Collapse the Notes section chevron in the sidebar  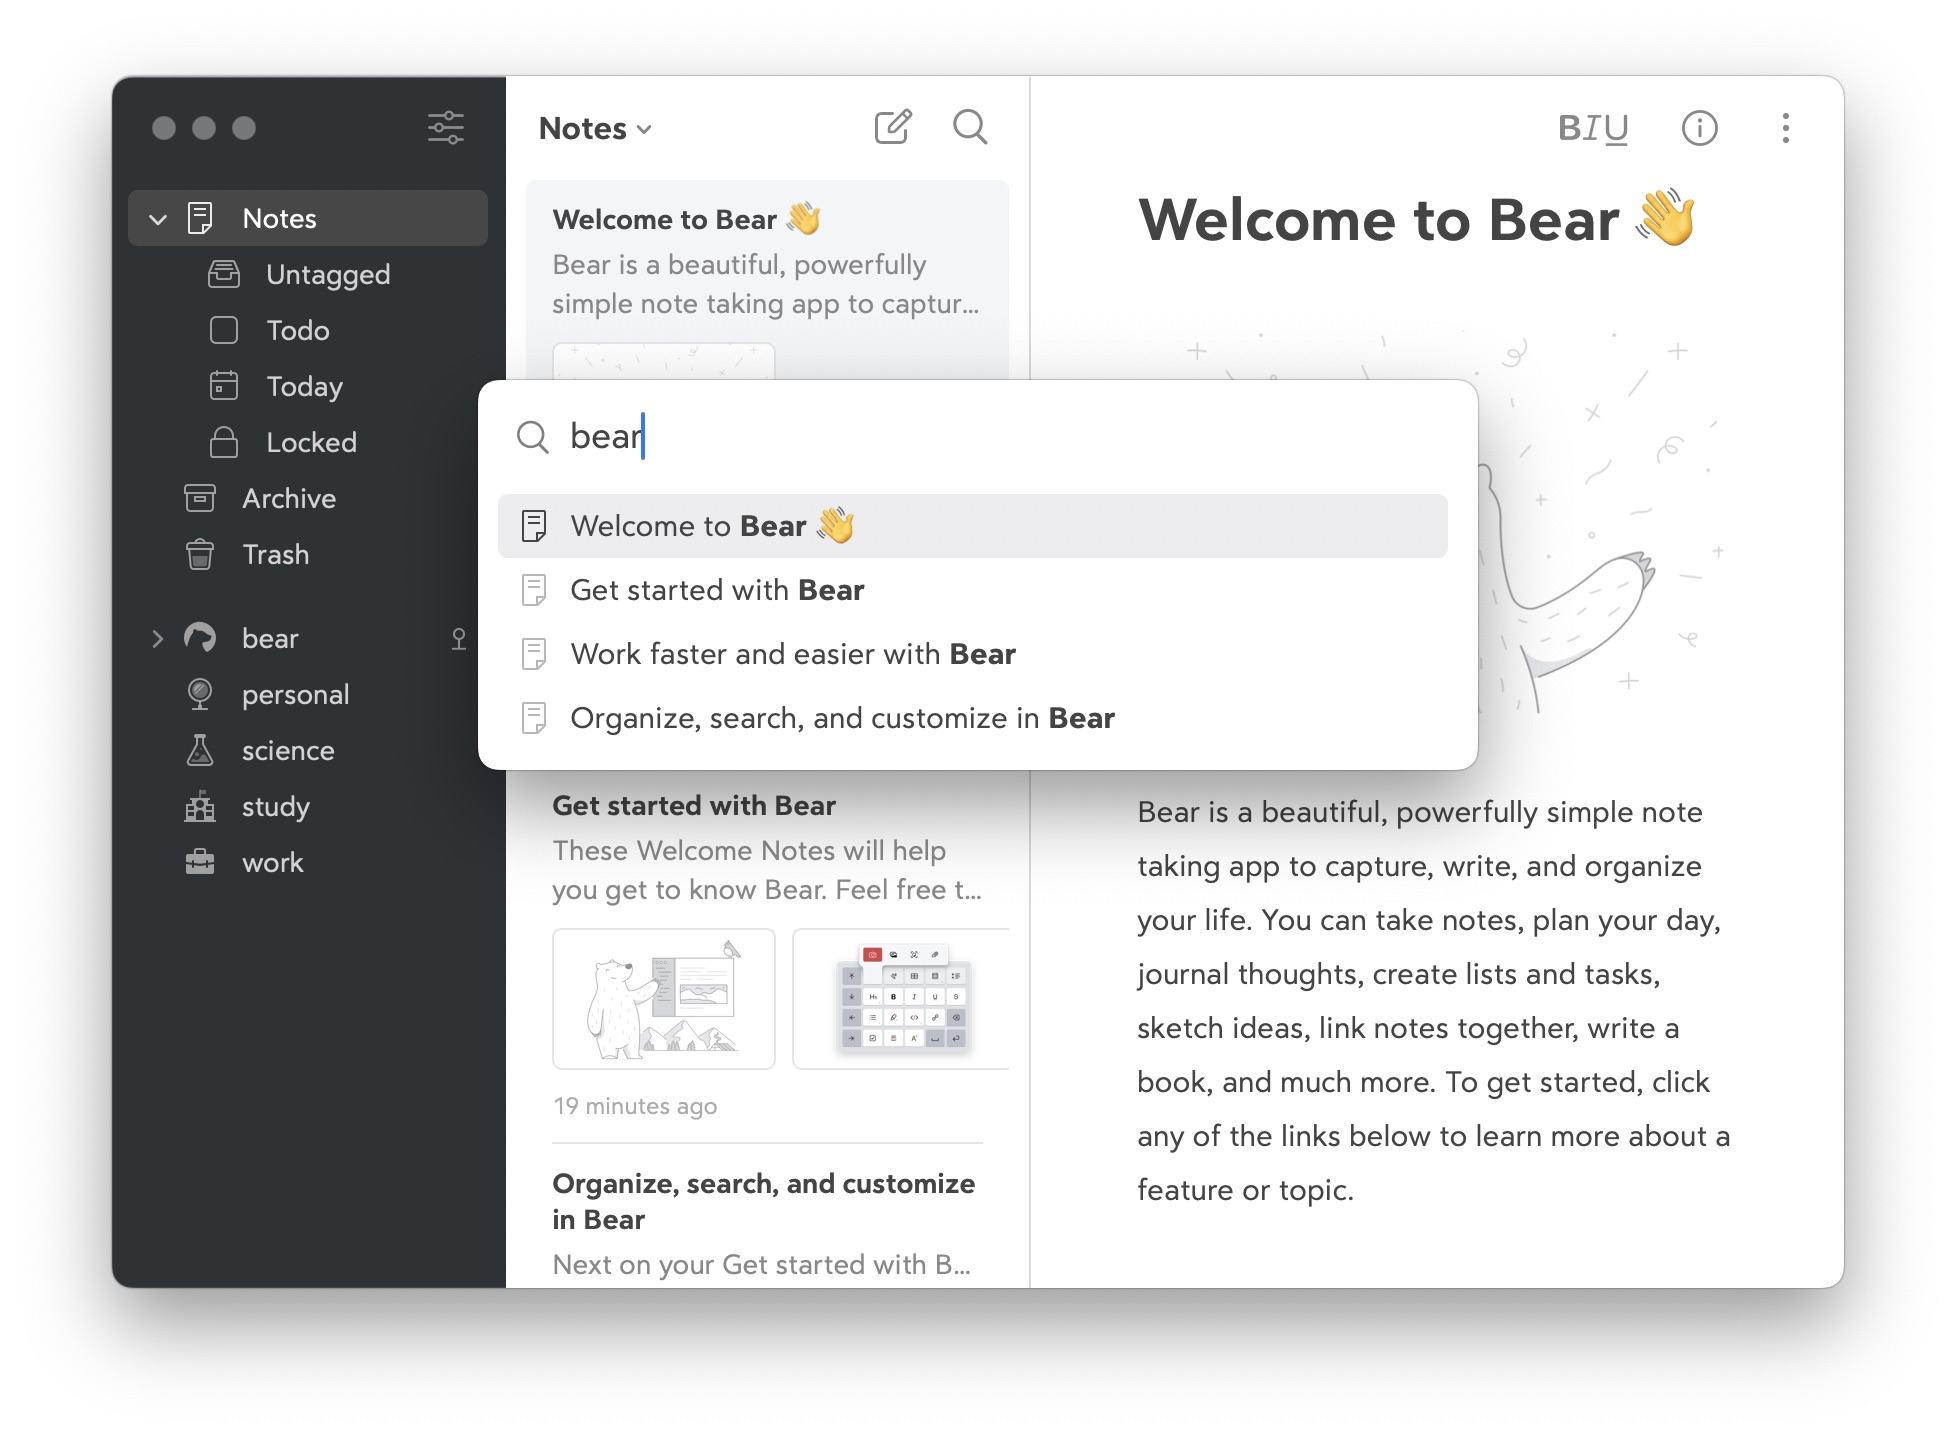click(157, 219)
